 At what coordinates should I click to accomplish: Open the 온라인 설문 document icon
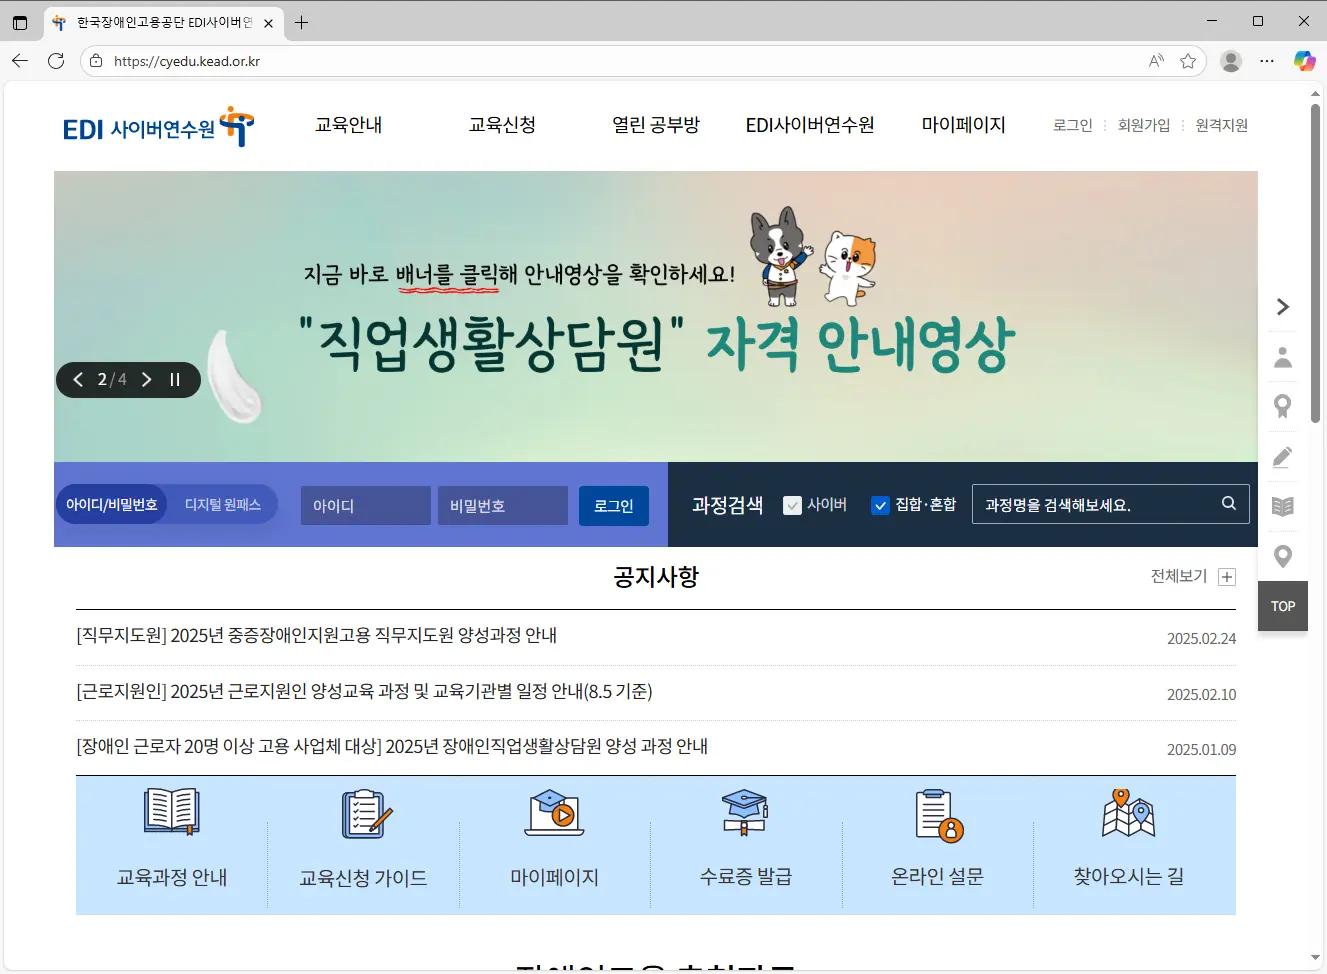pyautogui.click(x=939, y=815)
